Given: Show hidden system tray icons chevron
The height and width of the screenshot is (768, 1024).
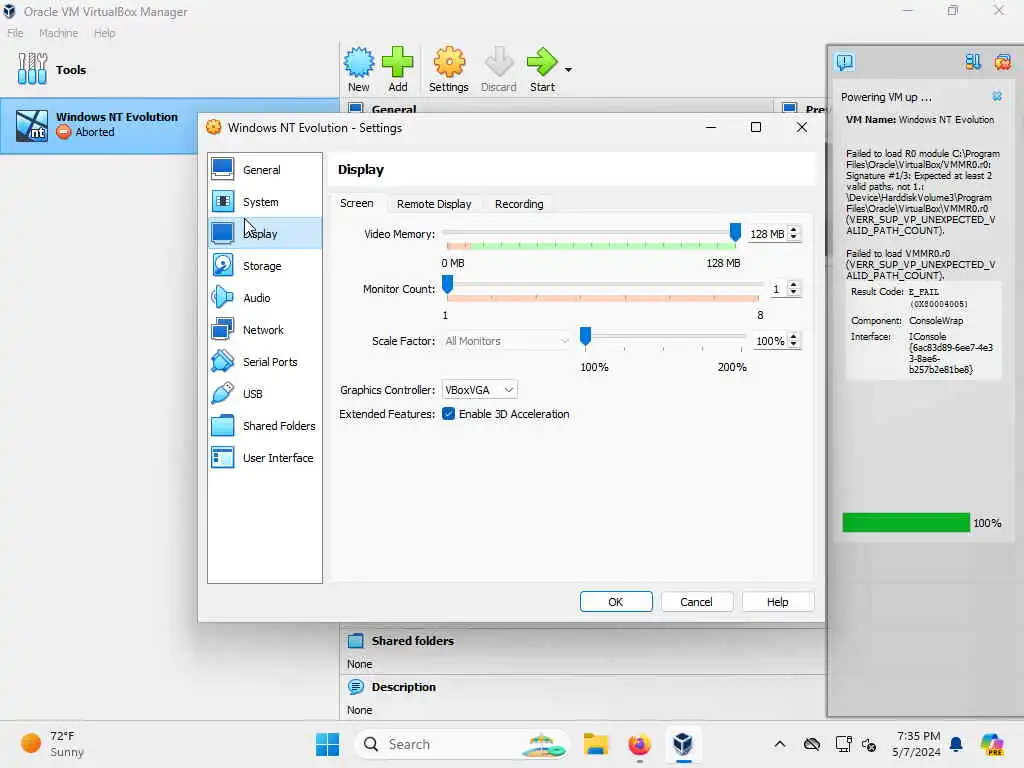Looking at the screenshot, I should click(780, 744).
